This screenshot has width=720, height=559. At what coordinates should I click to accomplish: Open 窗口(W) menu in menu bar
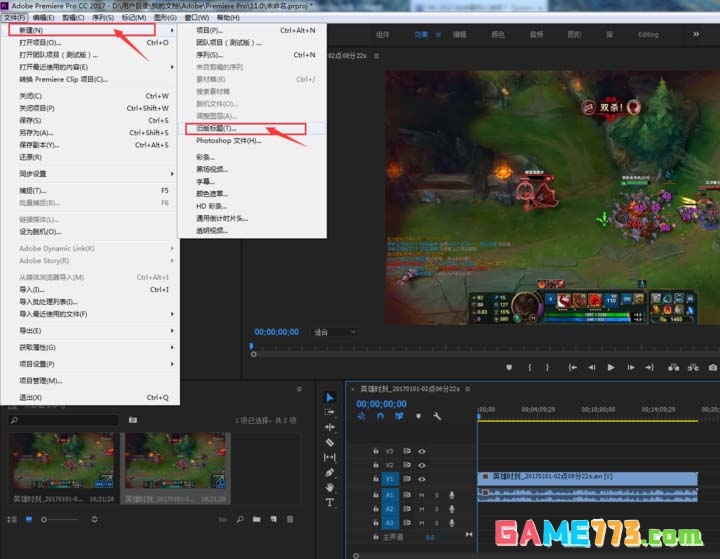coord(197,17)
